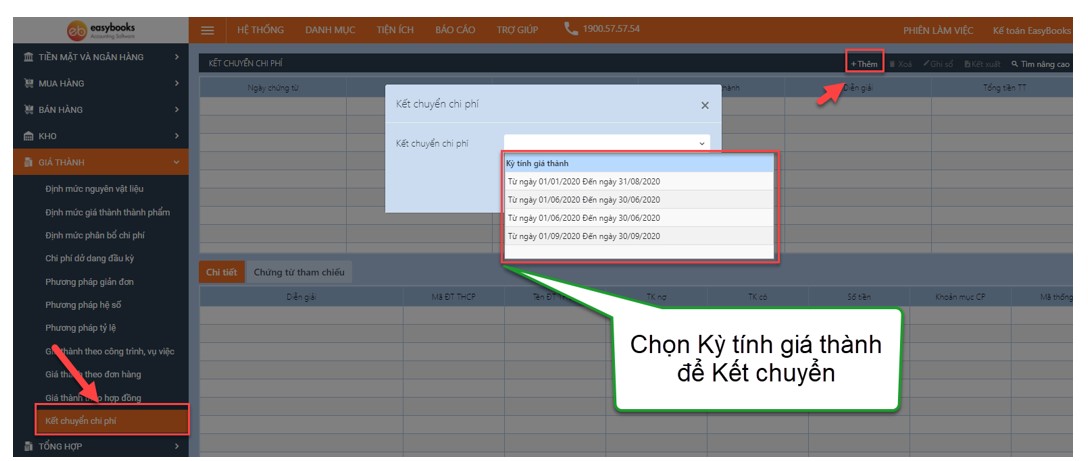Select period 01/09/2020 to 30/09/2020
This screenshot has height=461, width=1088.
point(638,236)
